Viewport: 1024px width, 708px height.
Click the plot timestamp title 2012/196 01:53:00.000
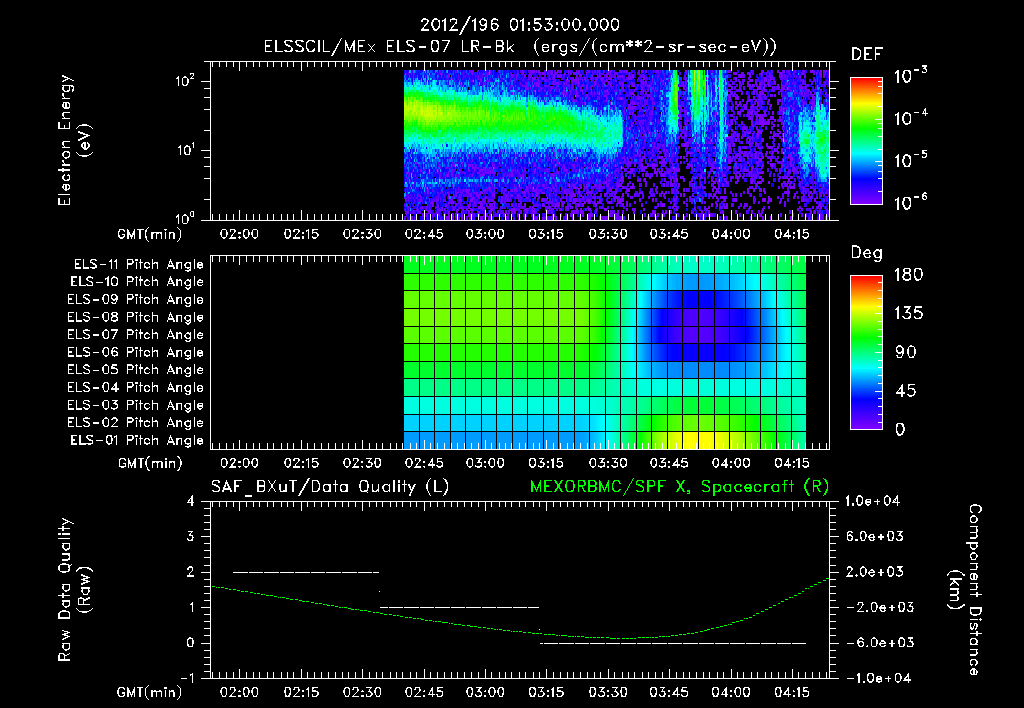coord(519,25)
